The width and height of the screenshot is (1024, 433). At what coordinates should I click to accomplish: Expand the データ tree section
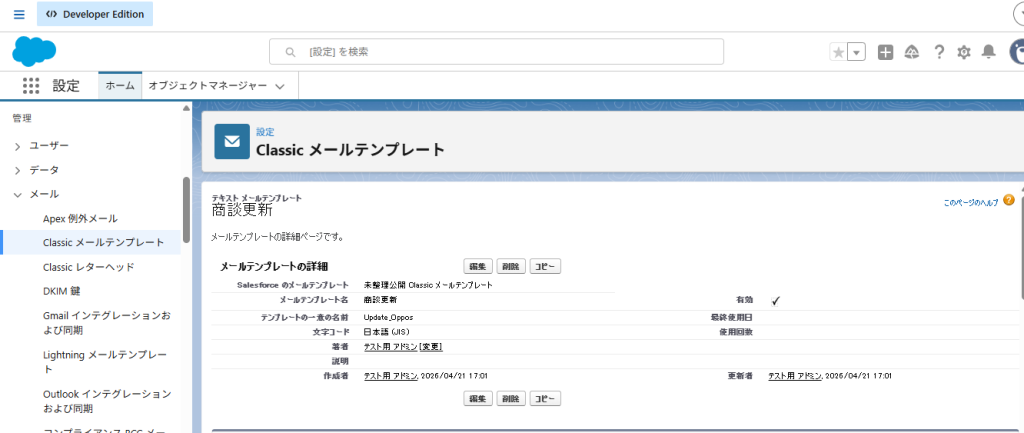coord(18,170)
